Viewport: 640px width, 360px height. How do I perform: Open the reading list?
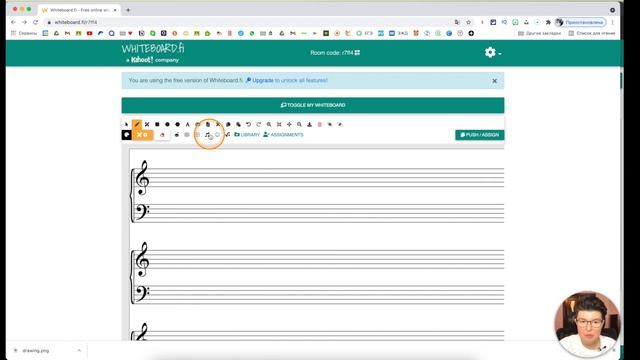(591, 33)
